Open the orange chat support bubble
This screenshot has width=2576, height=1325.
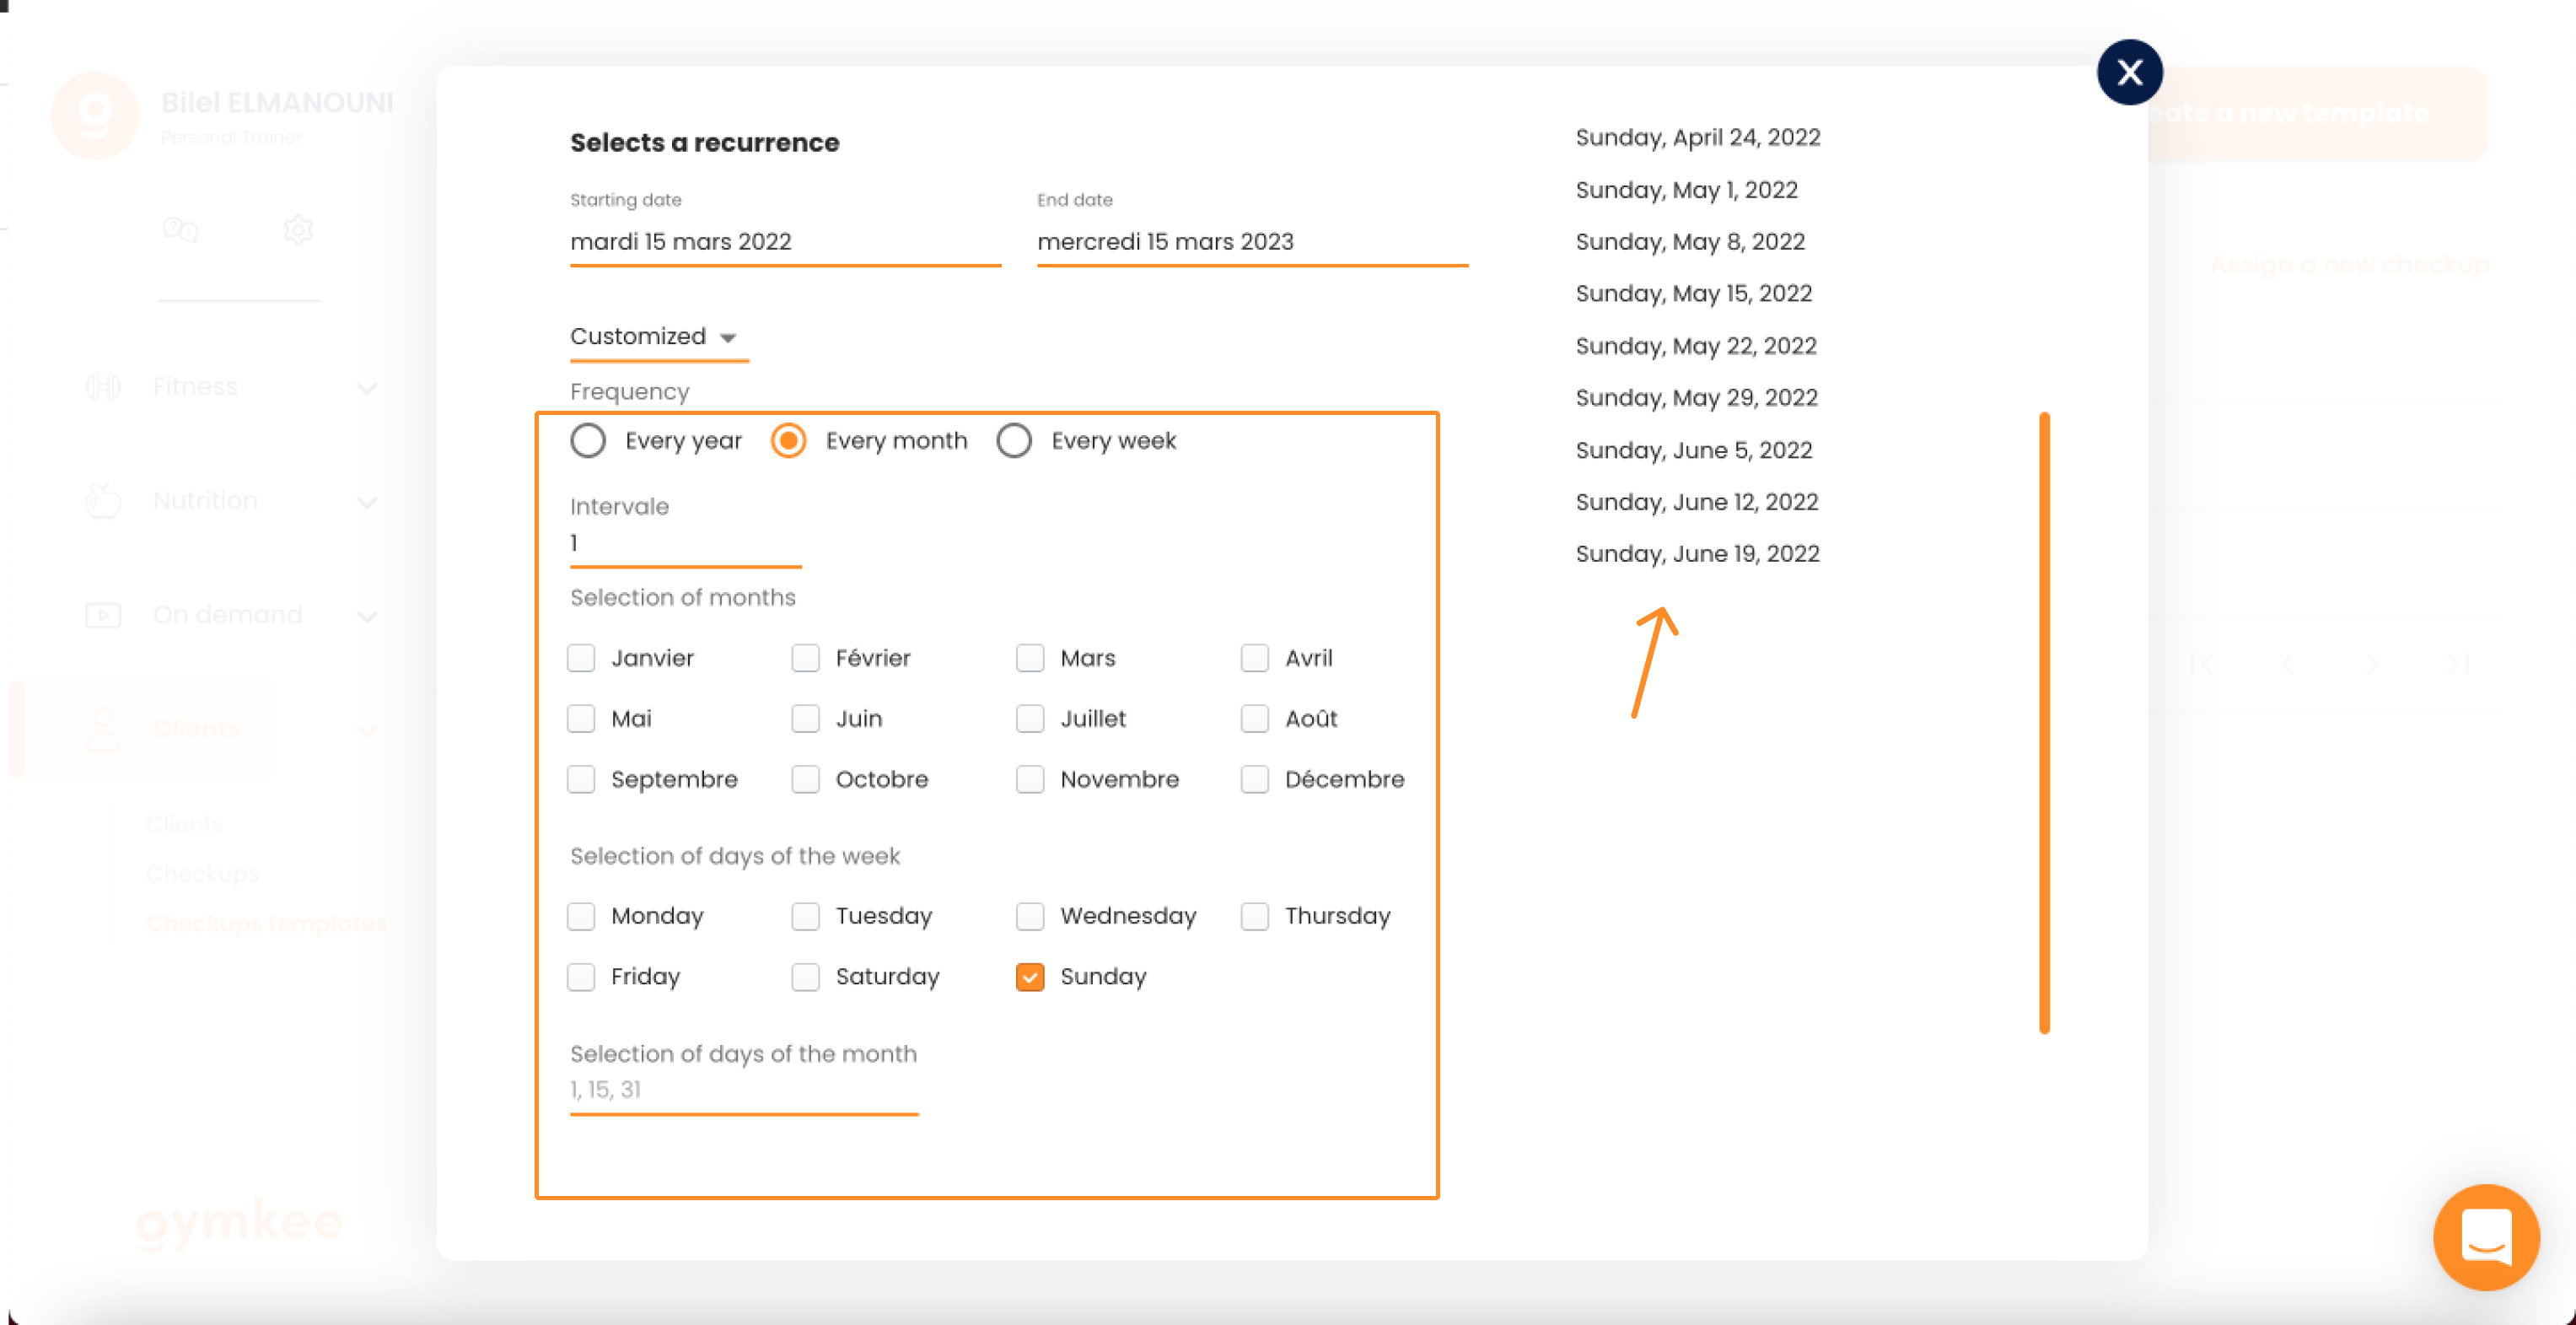2485,1237
